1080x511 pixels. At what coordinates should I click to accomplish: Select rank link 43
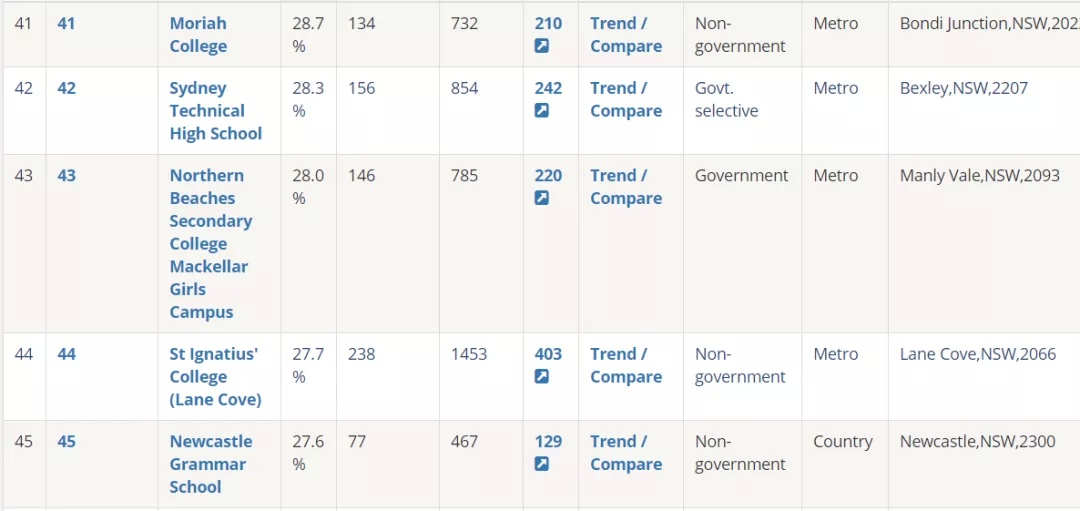(66, 176)
